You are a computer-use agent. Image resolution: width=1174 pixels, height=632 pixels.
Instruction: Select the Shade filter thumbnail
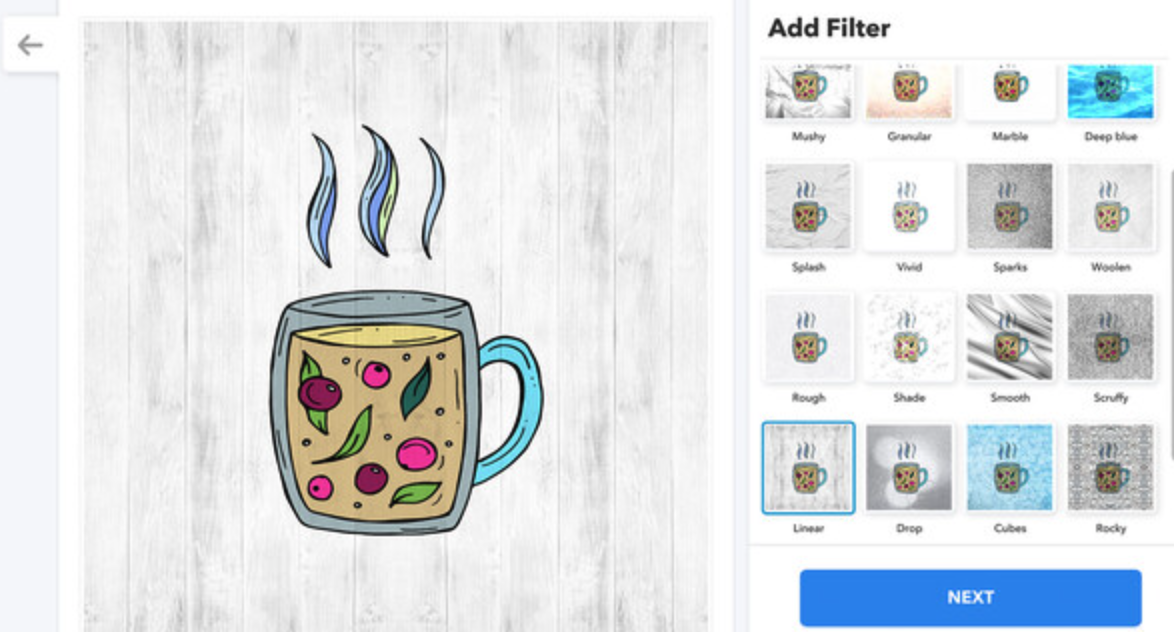pyautogui.click(x=909, y=337)
